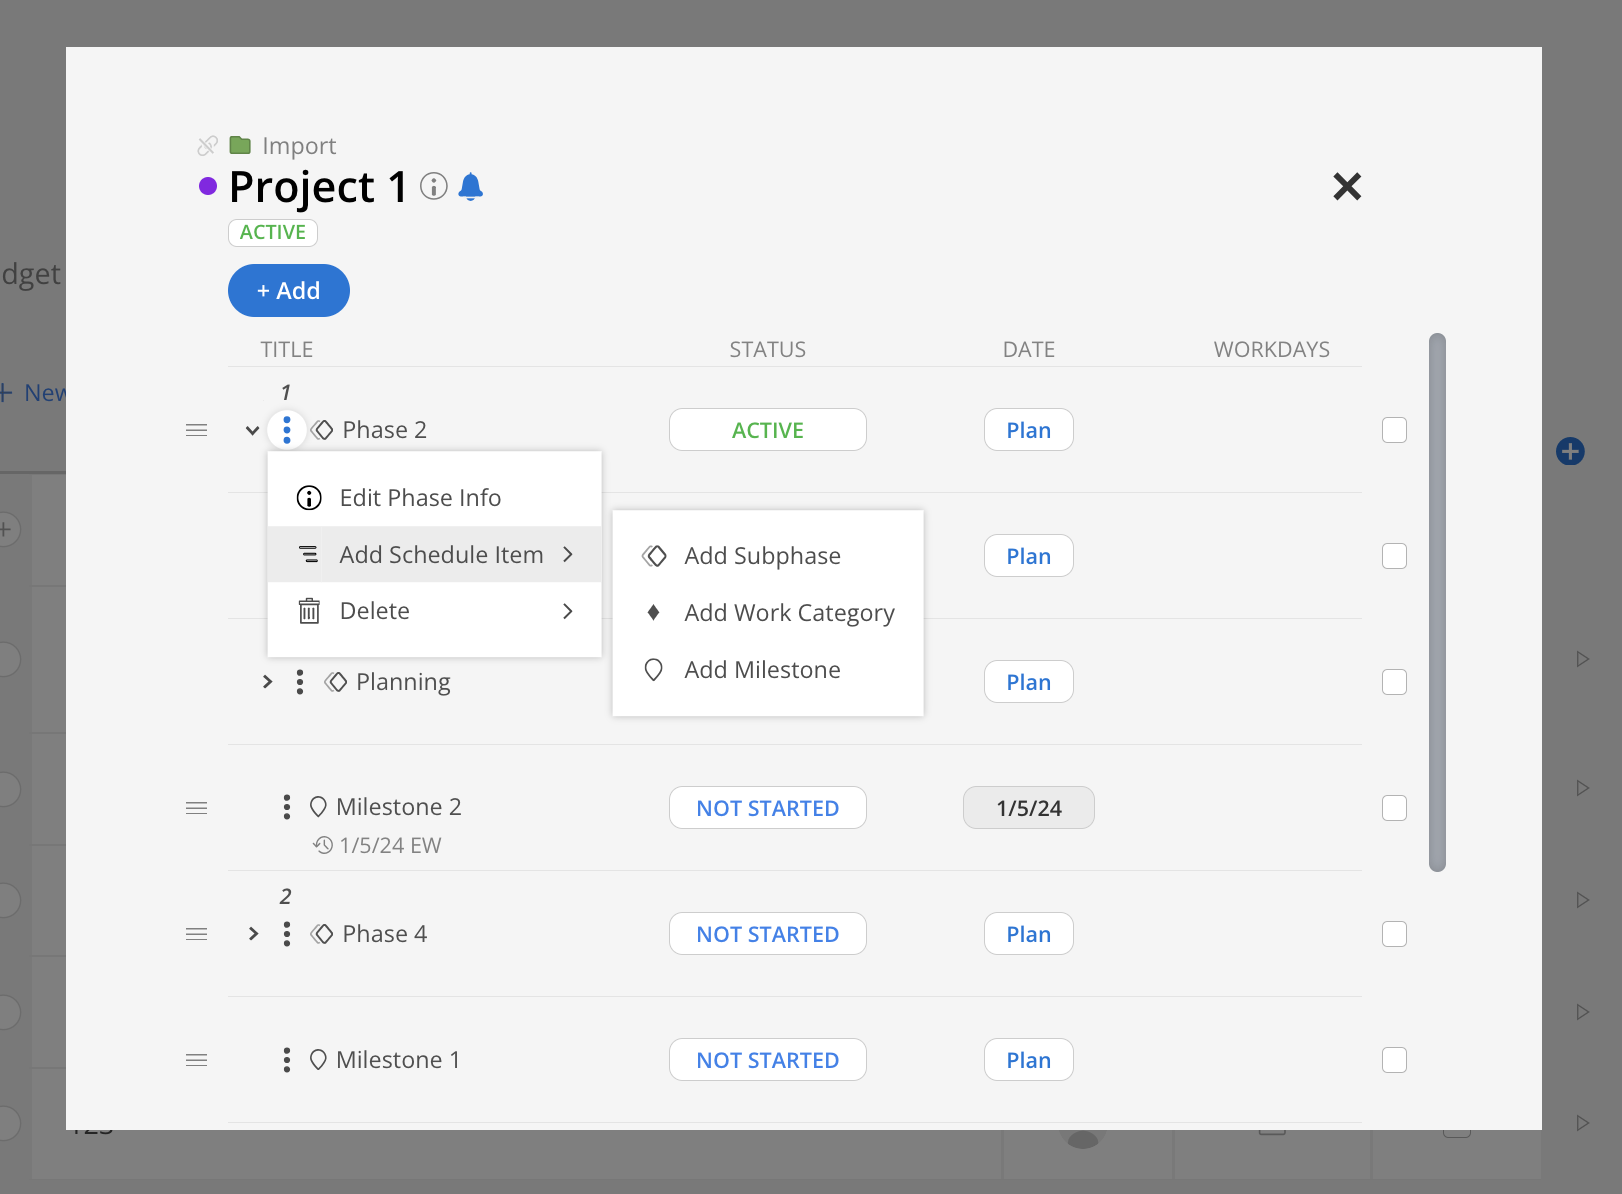Click the broken link icon near Import
Viewport: 1622px width, 1194px height.
tap(207, 144)
